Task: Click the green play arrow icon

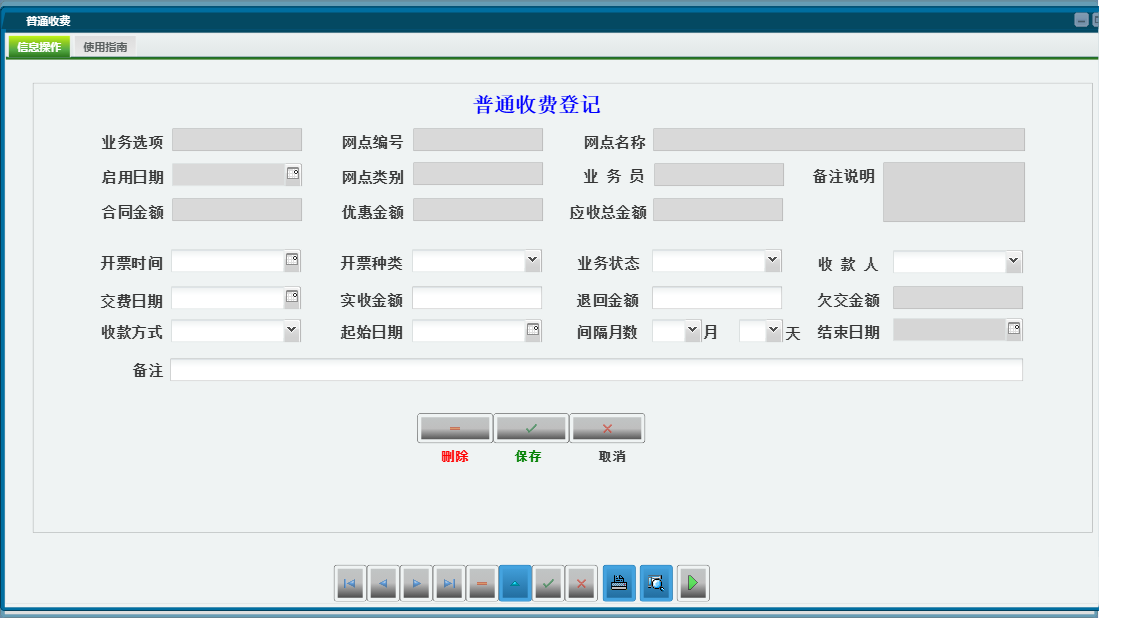Action: pos(693,583)
